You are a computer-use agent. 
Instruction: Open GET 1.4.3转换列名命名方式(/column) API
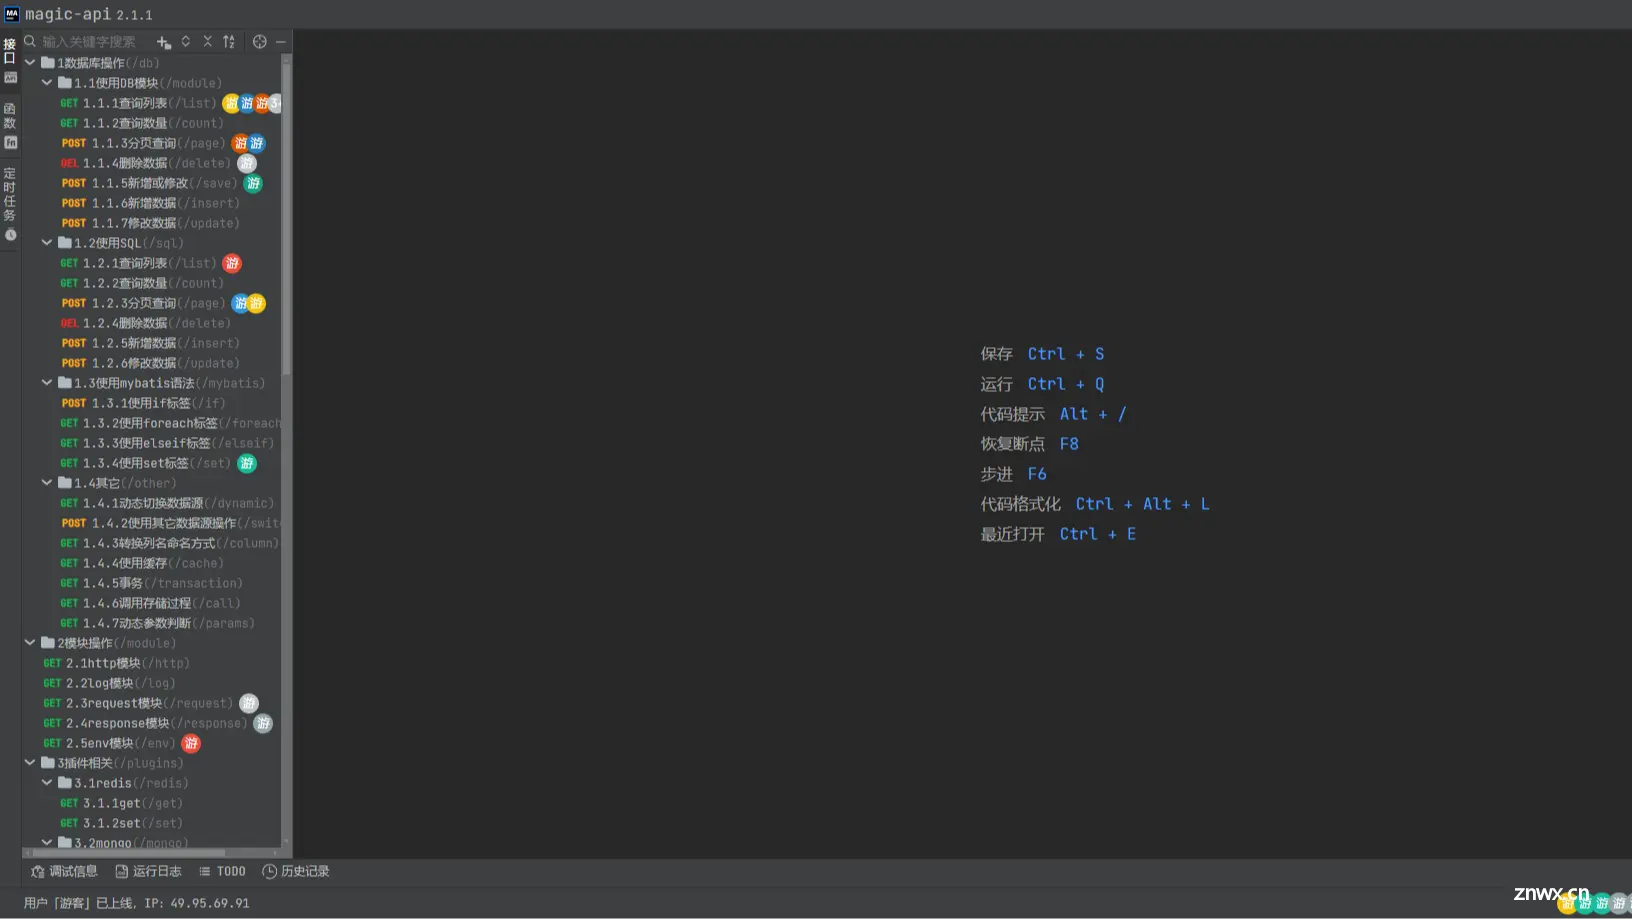click(169, 543)
